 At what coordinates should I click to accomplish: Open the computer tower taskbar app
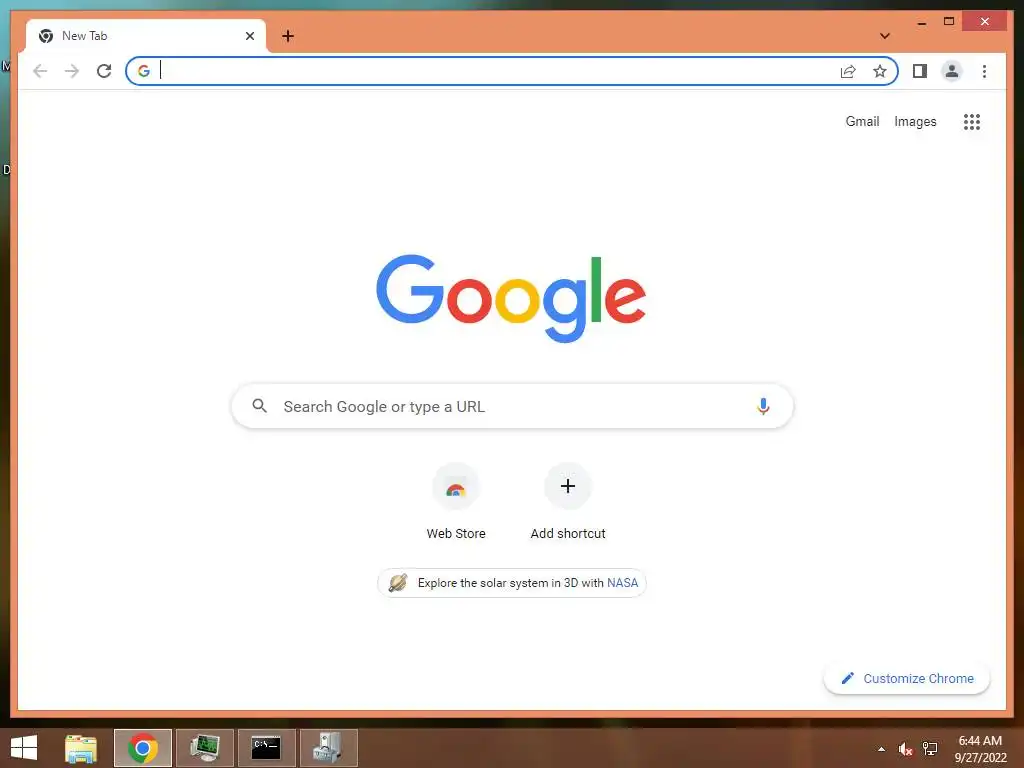(328, 748)
